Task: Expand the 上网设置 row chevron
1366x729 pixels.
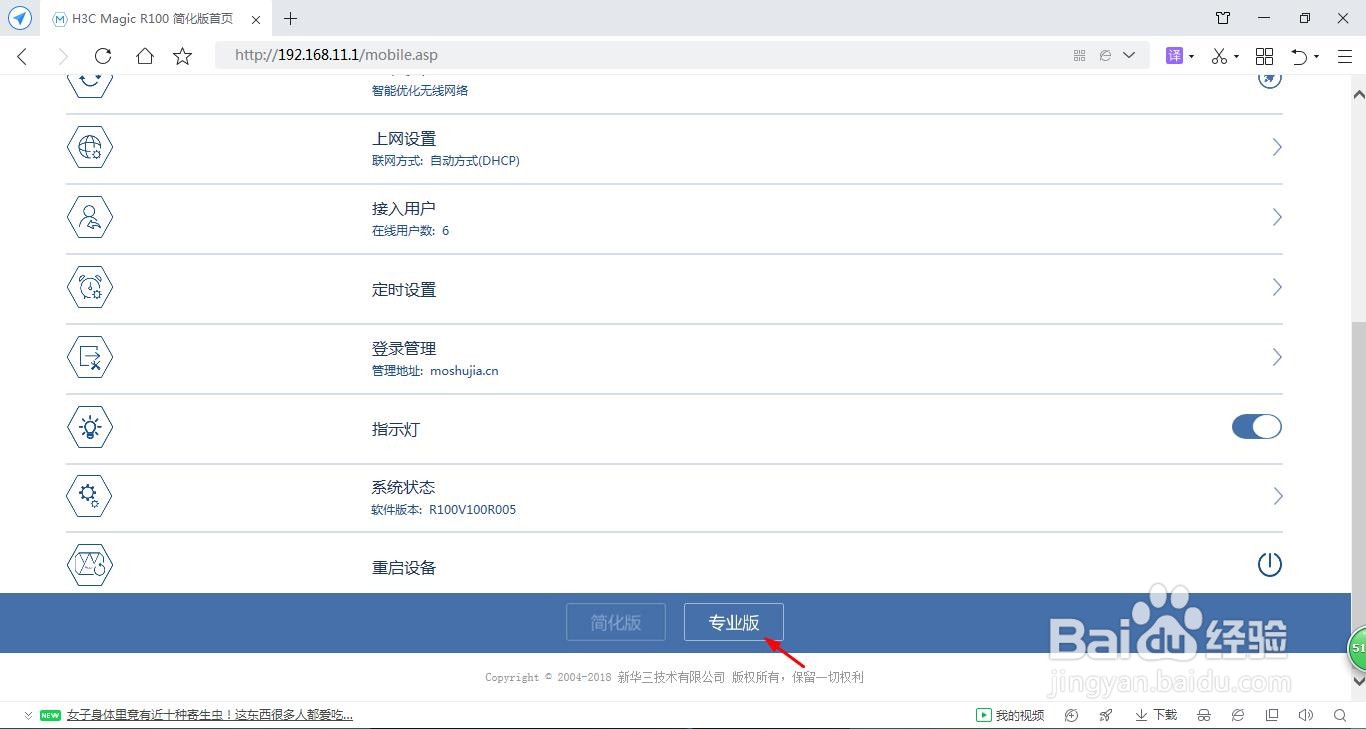Action: tap(1277, 147)
